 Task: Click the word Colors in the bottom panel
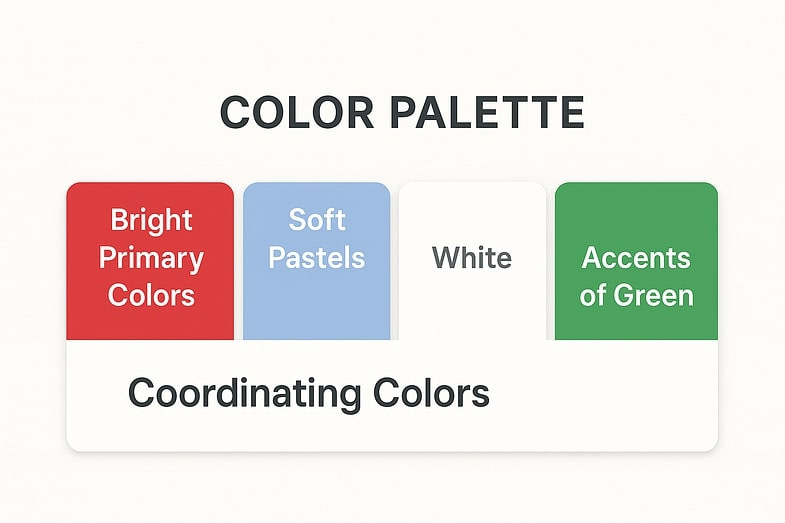point(431,393)
